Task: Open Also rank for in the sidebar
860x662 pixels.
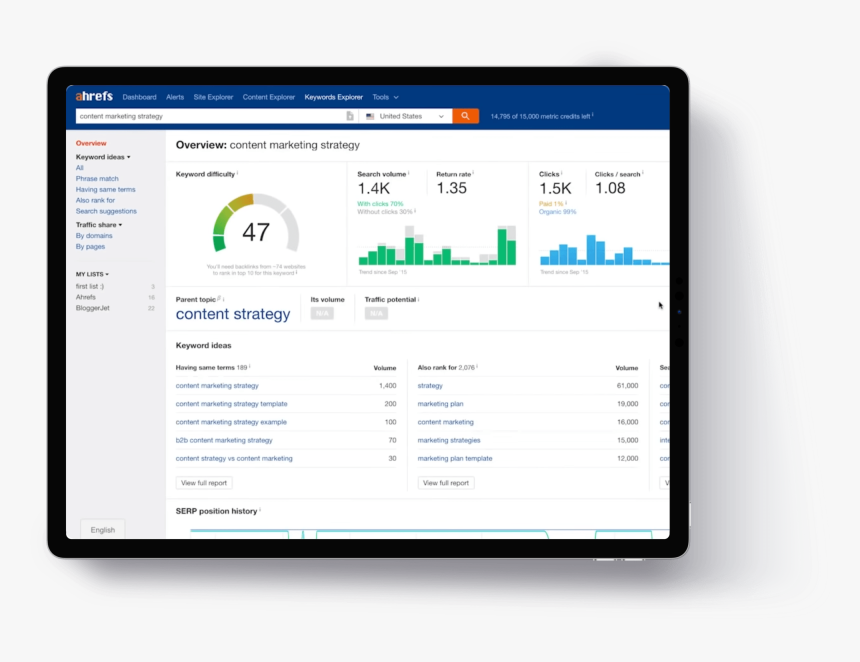Action: click(95, 200)
